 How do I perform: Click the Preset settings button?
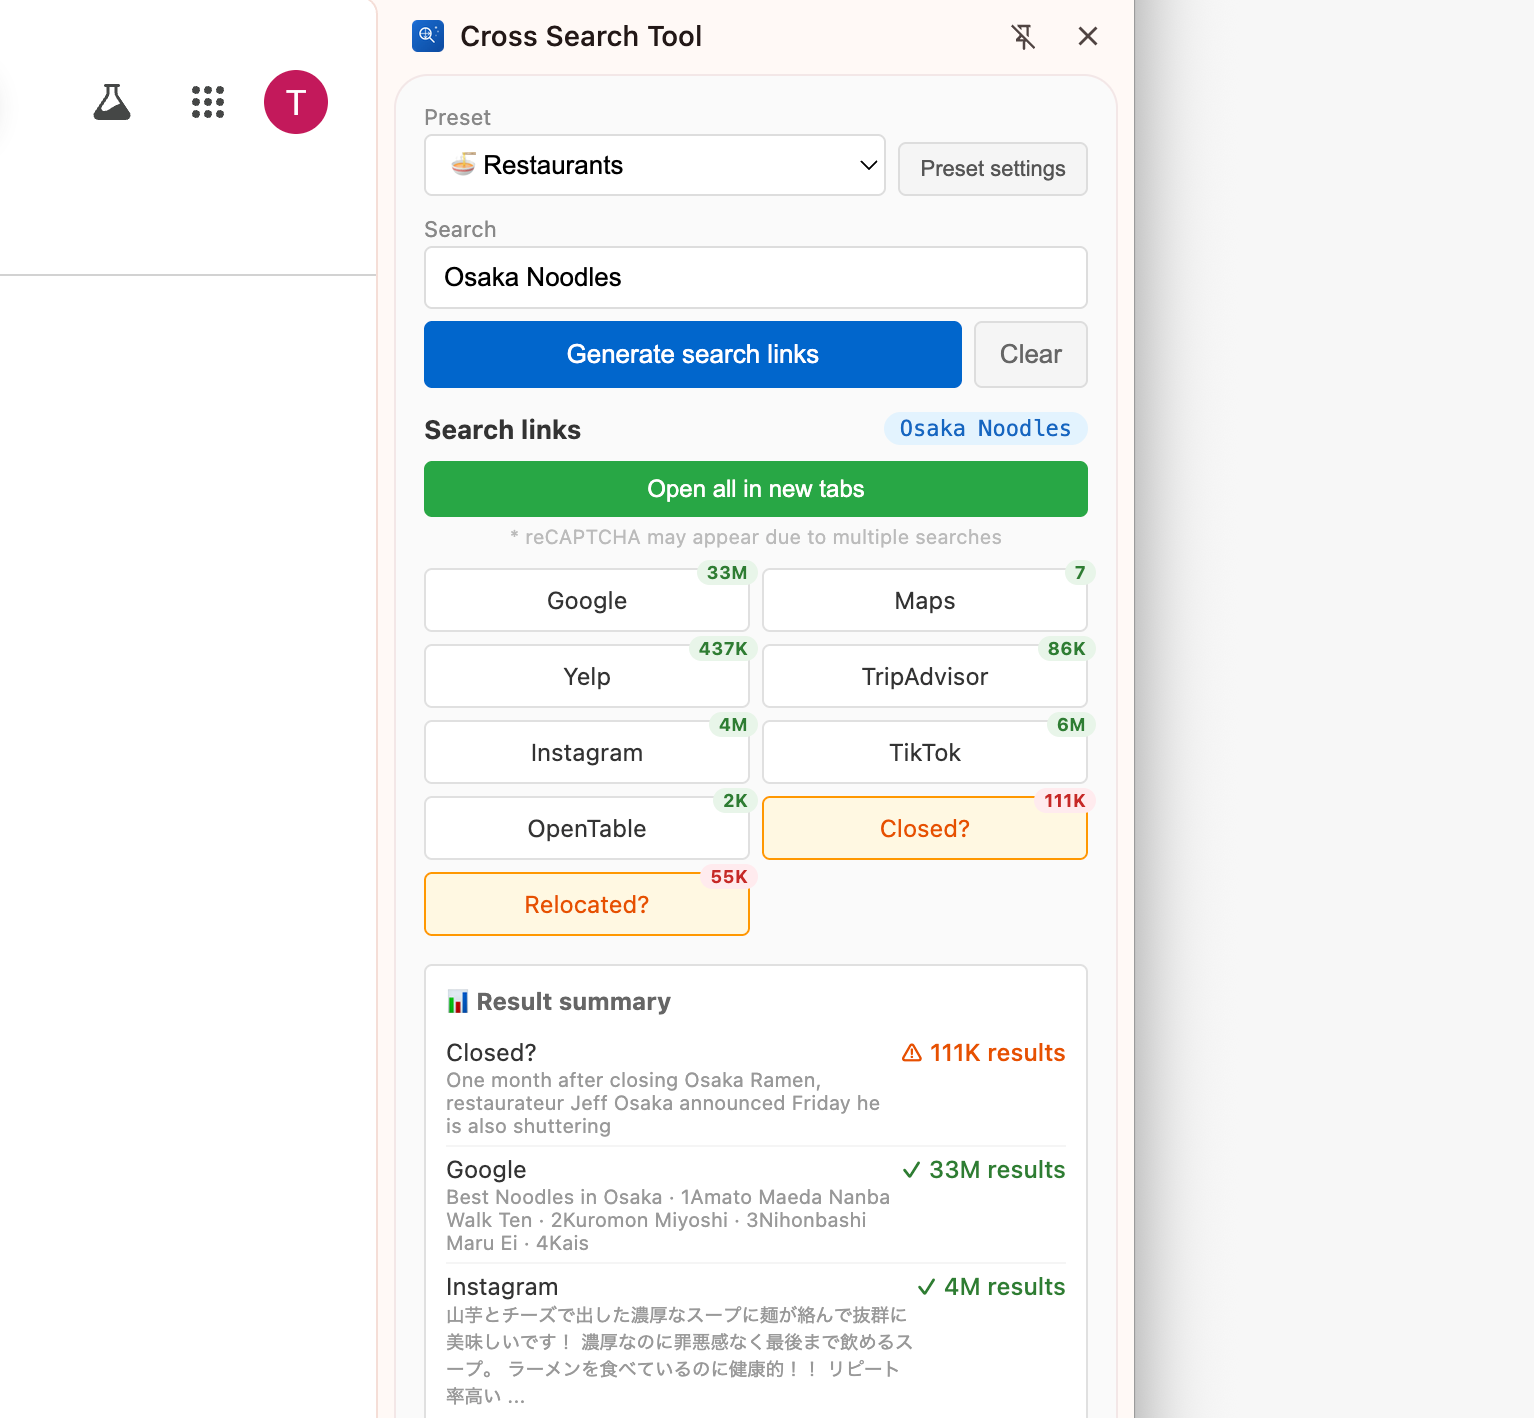coord(992,169)
